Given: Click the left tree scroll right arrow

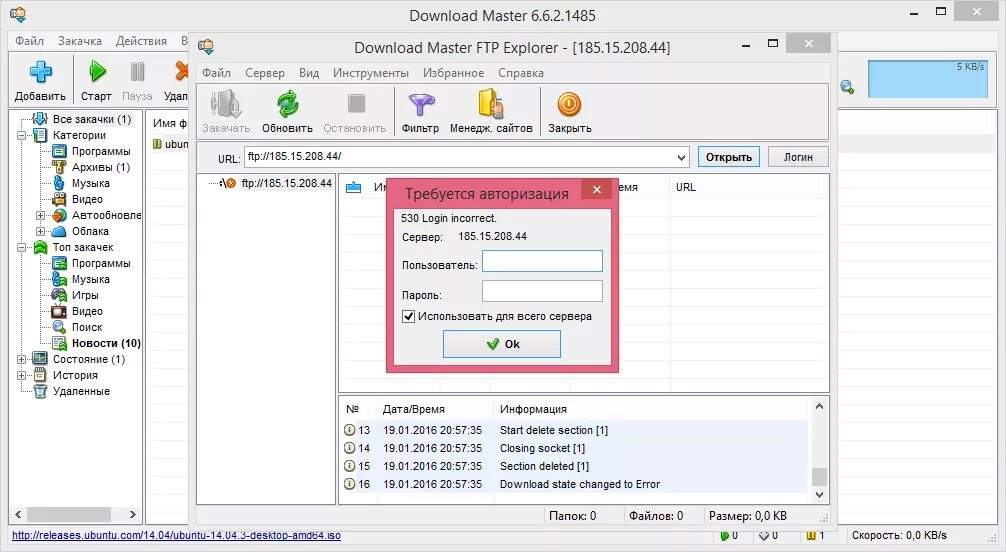Looking at the screenshot, I should [132, 515].
